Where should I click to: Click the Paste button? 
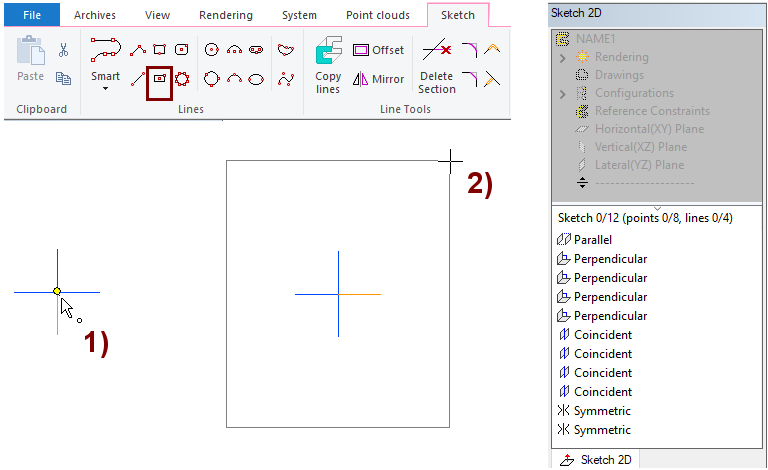[x=30, y=60]
